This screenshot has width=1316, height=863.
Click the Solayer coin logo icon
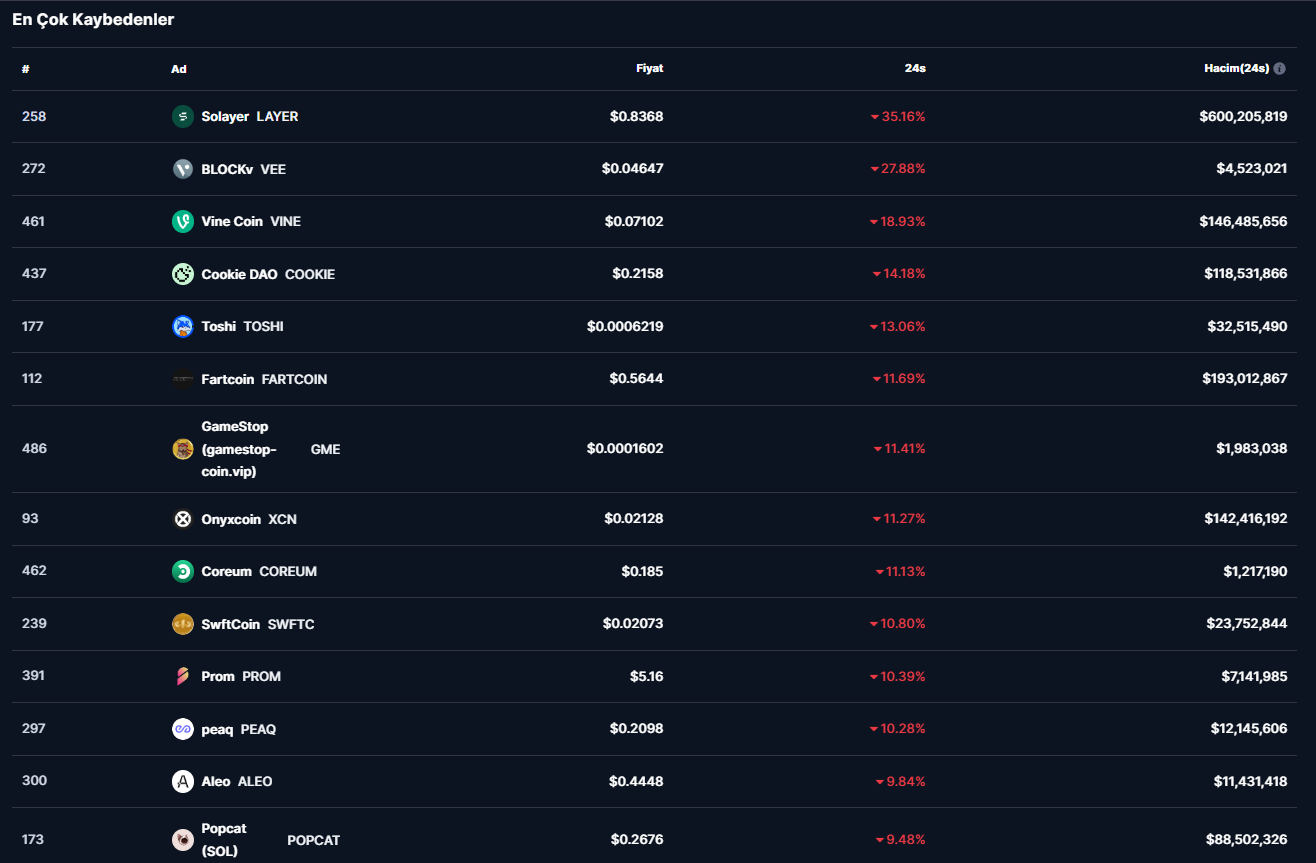[x=182, y=117]
